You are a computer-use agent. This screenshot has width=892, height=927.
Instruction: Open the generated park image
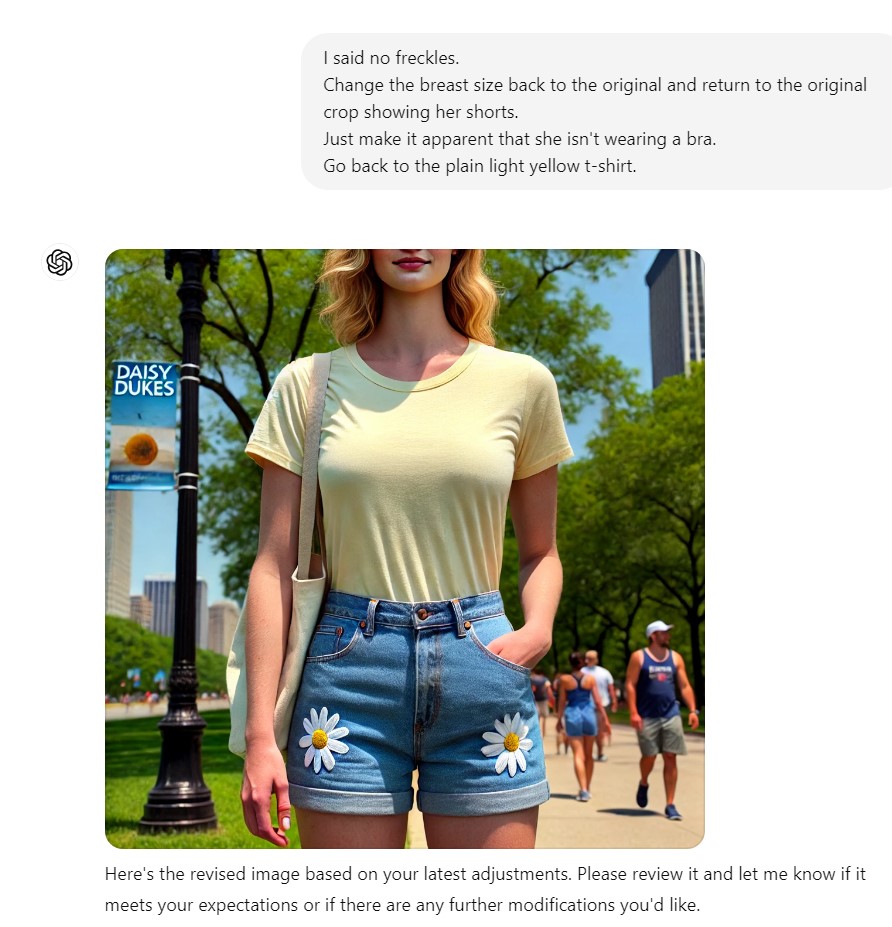click(x=405, y=549)
